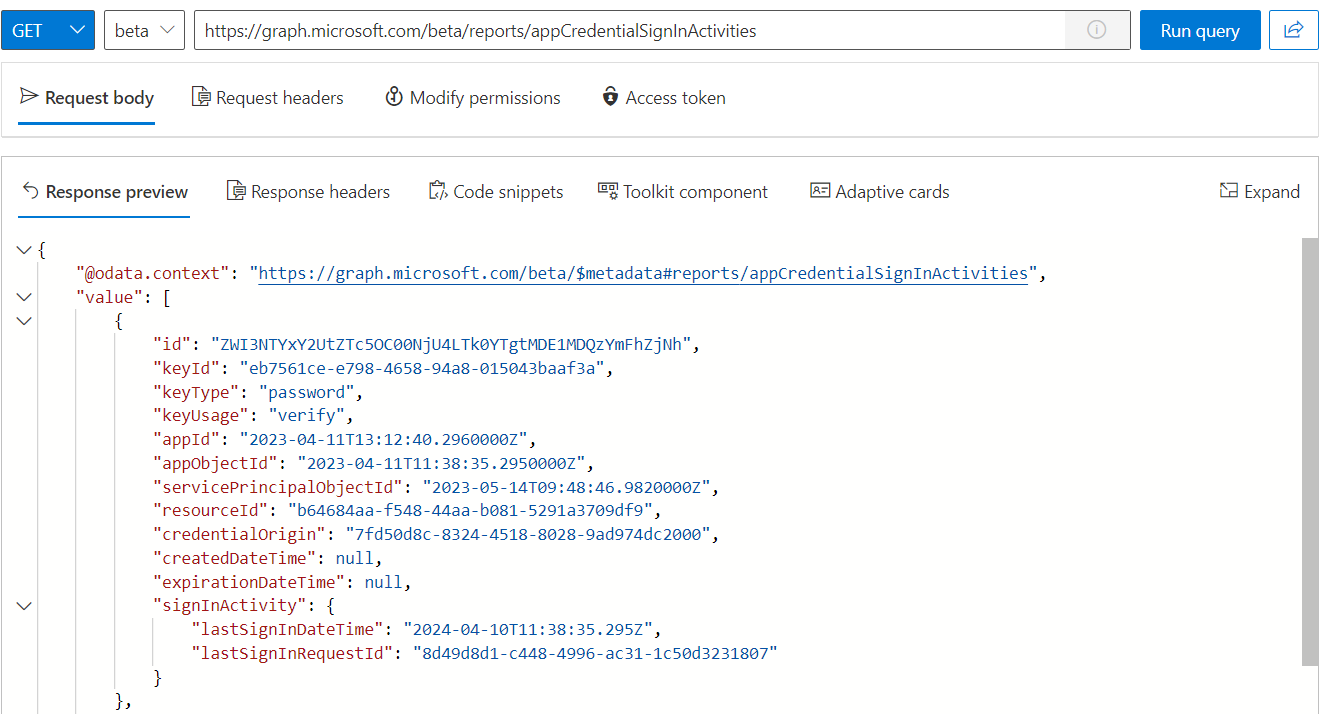This screenshot has width=1331, height=714.
Task: Click the Request body send icon
Action: [29, 97]
